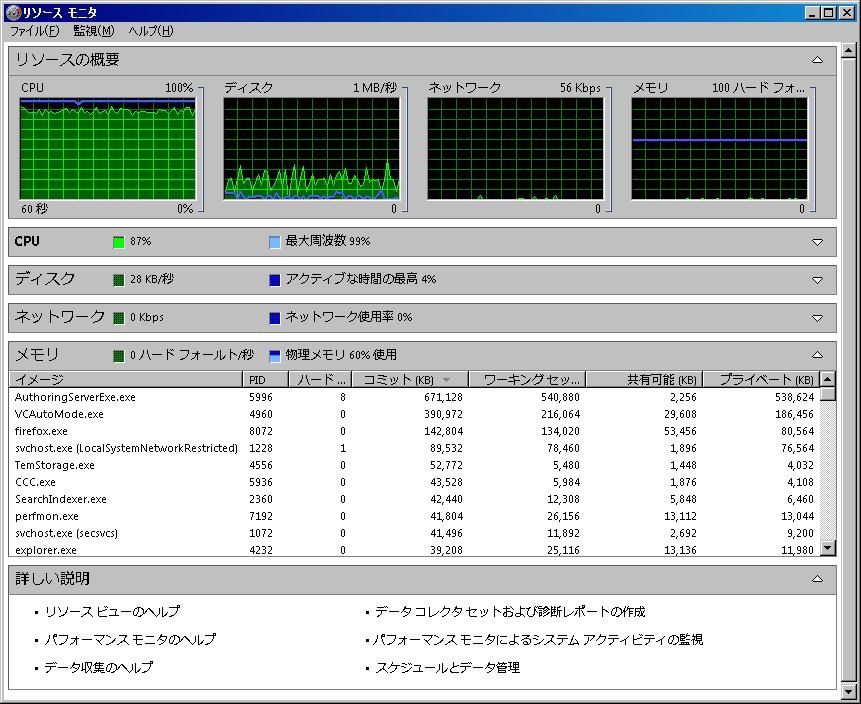Screen dimensions: 861x704
Task: Collapse the メモリ section arrow
Action: (817, 355)
